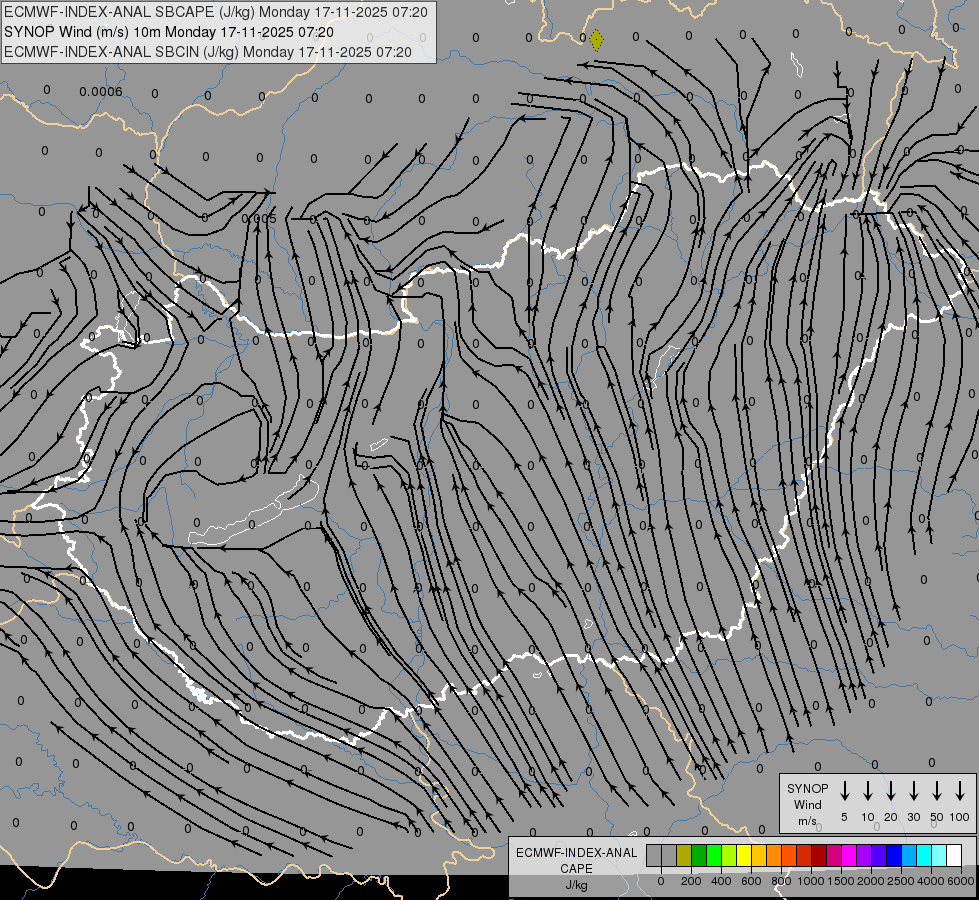
Task: Click the J/kg unit label in CAPE legend
Action: pos(576,885)
